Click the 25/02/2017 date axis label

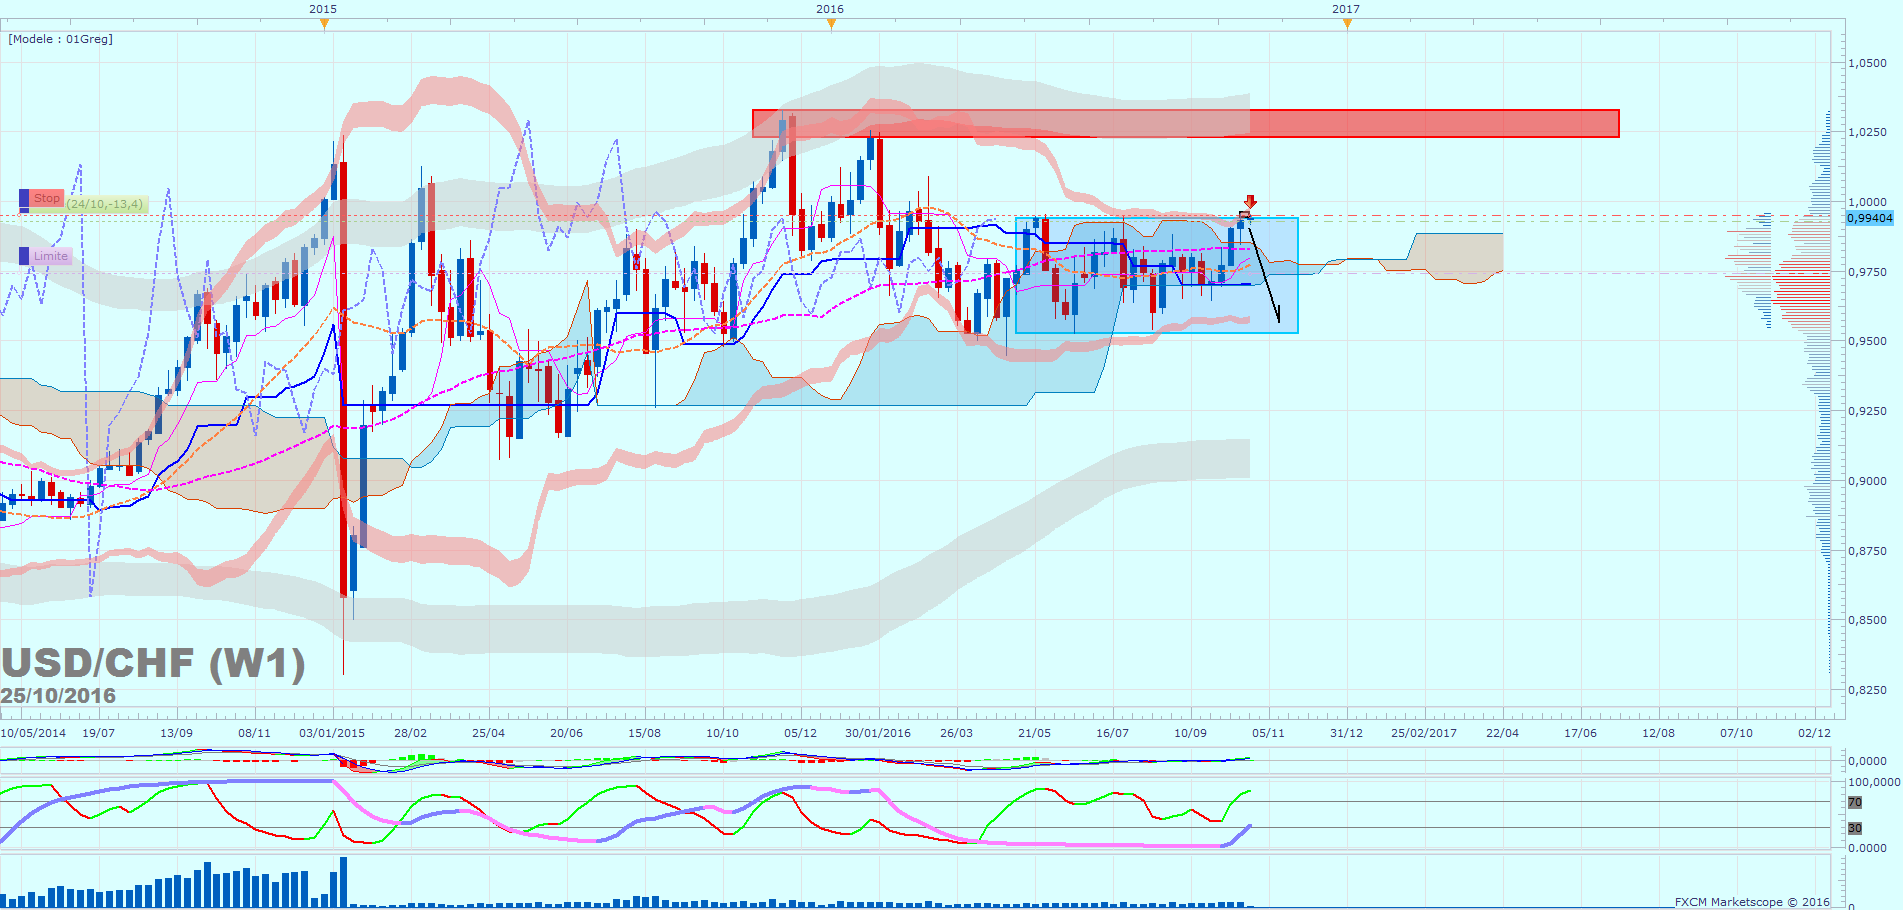(1424, 733)
